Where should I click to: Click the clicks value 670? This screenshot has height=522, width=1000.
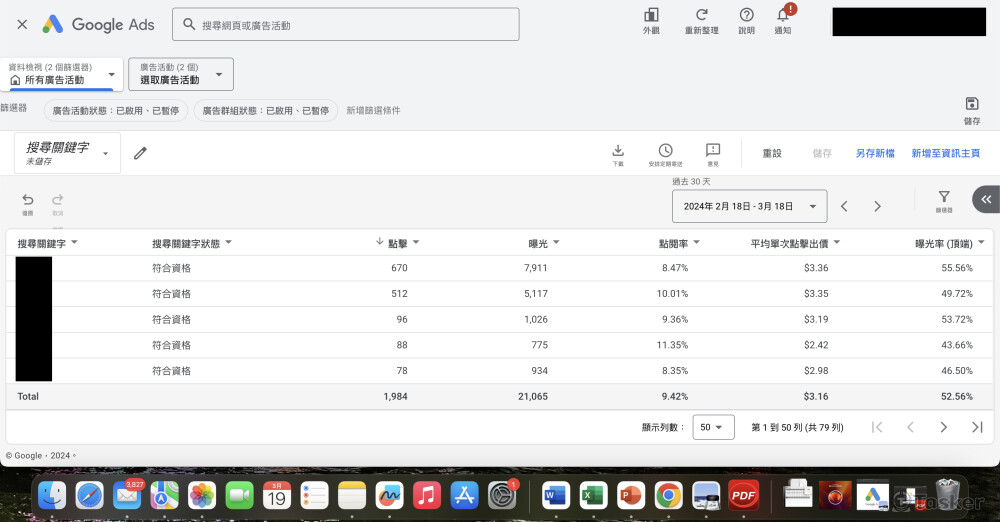399,268
